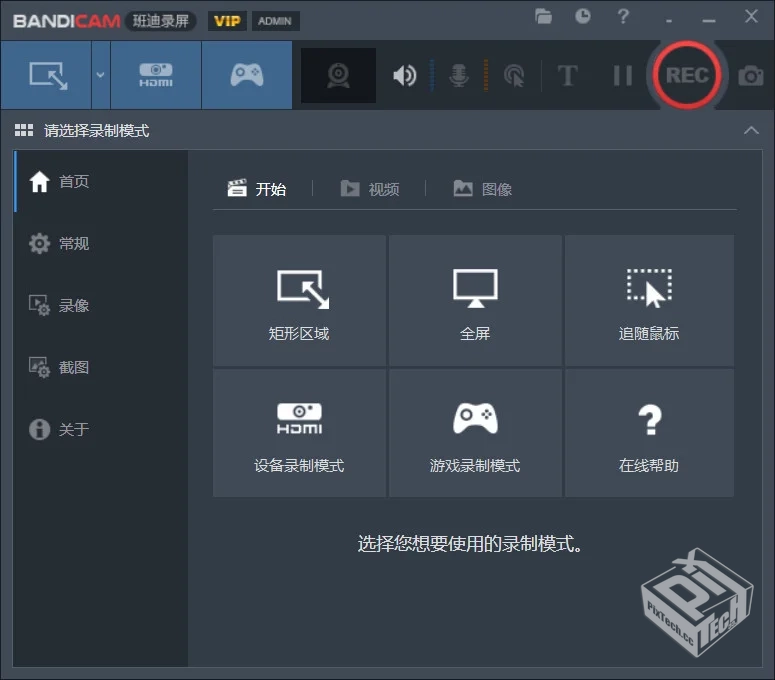Image resolution: width=775 pixels, height=680 pixels.
Task: Start recording with REC button
Action: pyautogui.click(x=687, y=75)
